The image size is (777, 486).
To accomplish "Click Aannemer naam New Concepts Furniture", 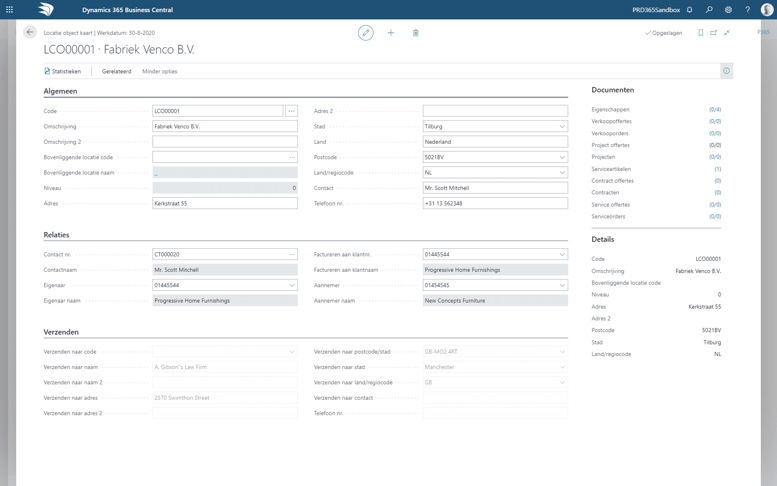I will [x=495, y=300].
